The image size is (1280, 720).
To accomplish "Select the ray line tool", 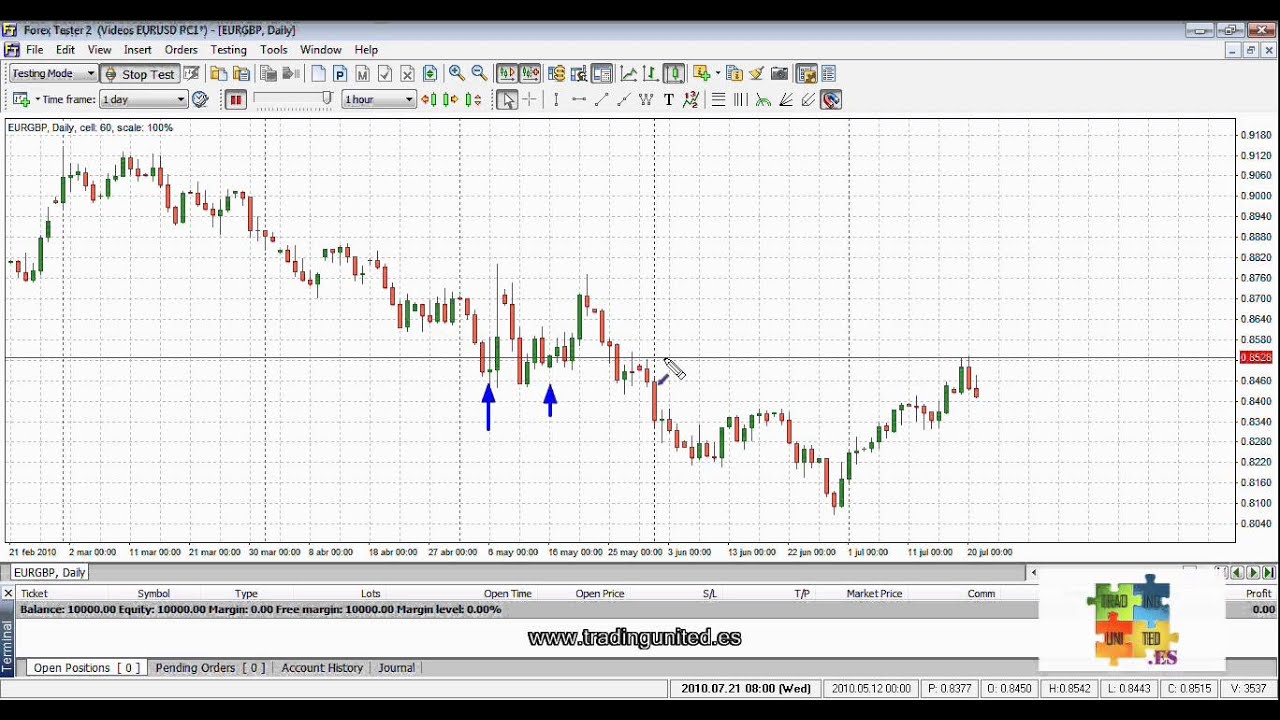I will [x=623, y=99].
